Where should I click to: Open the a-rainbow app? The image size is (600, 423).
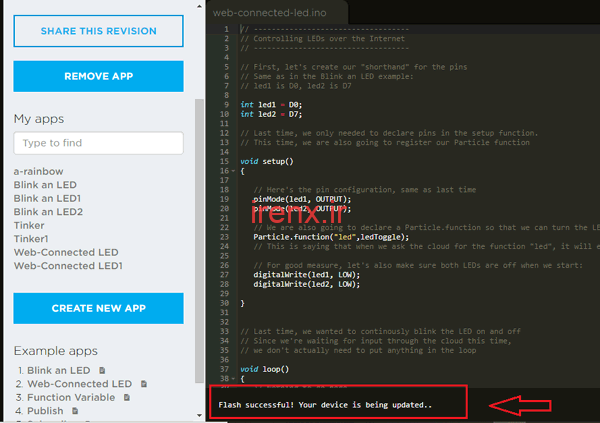(38, 172)
